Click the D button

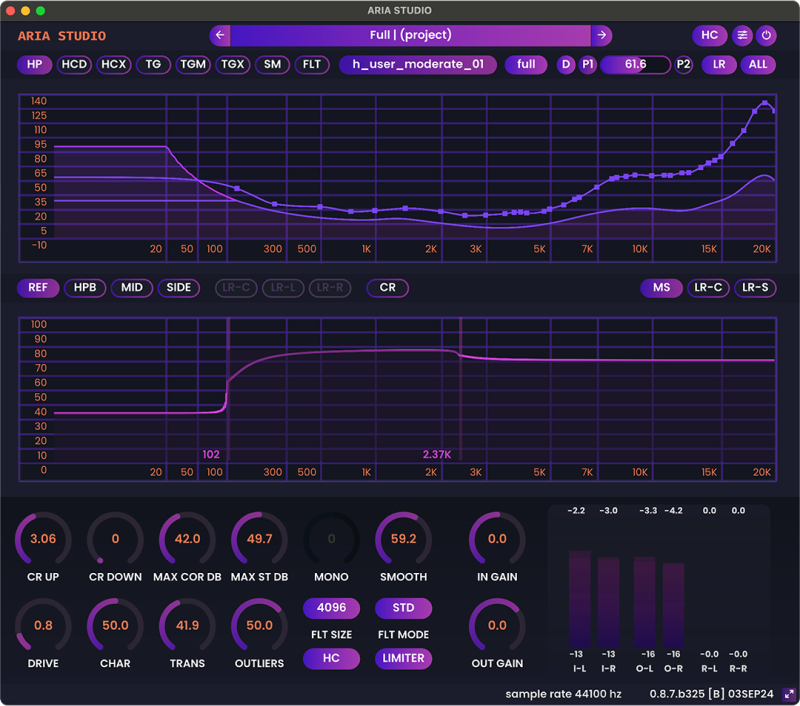coord(566,64)
